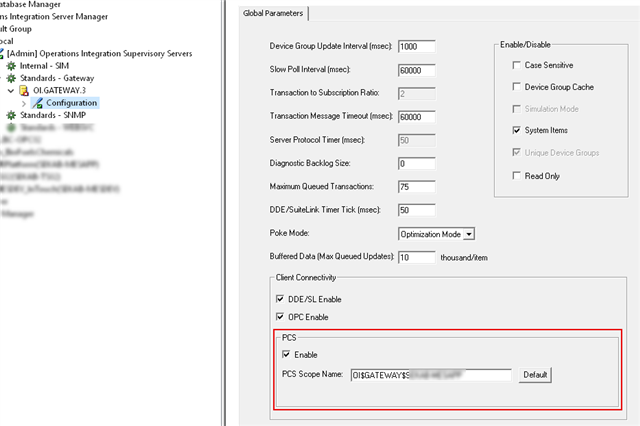Click the PCS Scope Name field

(431, 375)
